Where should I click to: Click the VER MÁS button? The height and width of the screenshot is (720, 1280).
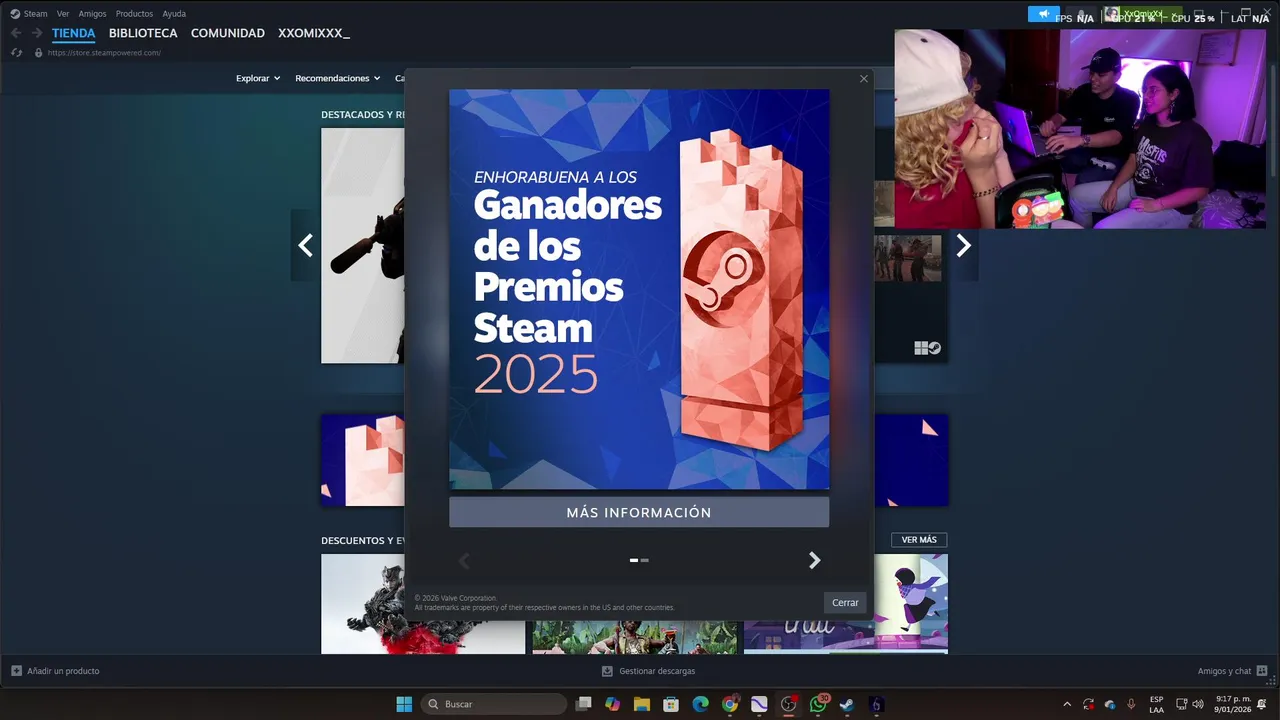(x=919, y=540)
